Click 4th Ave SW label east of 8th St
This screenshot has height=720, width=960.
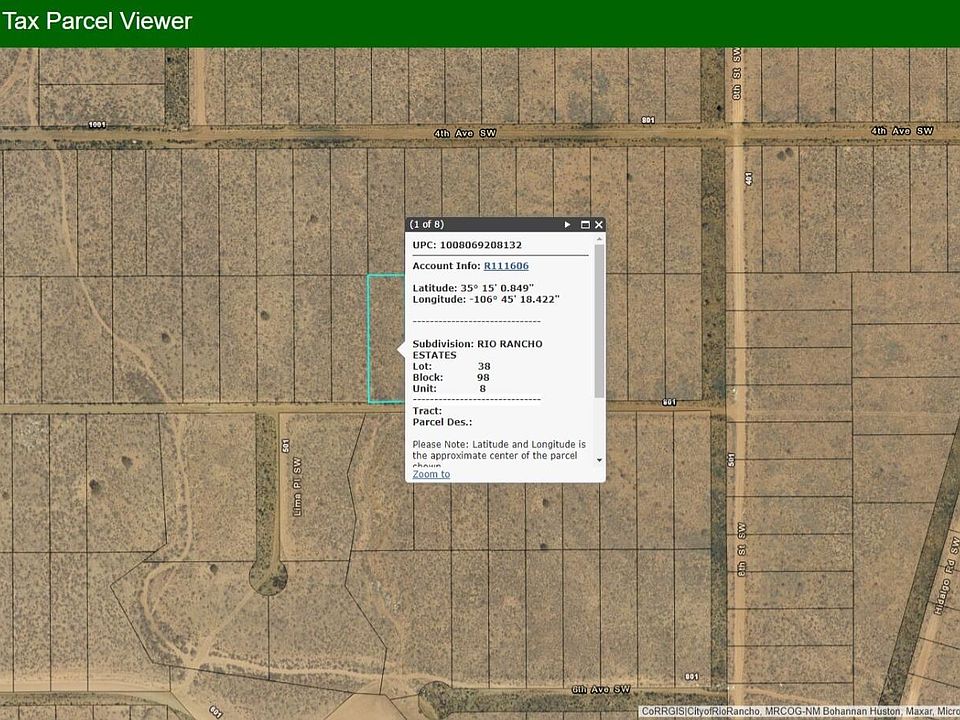tap(901, 131)
